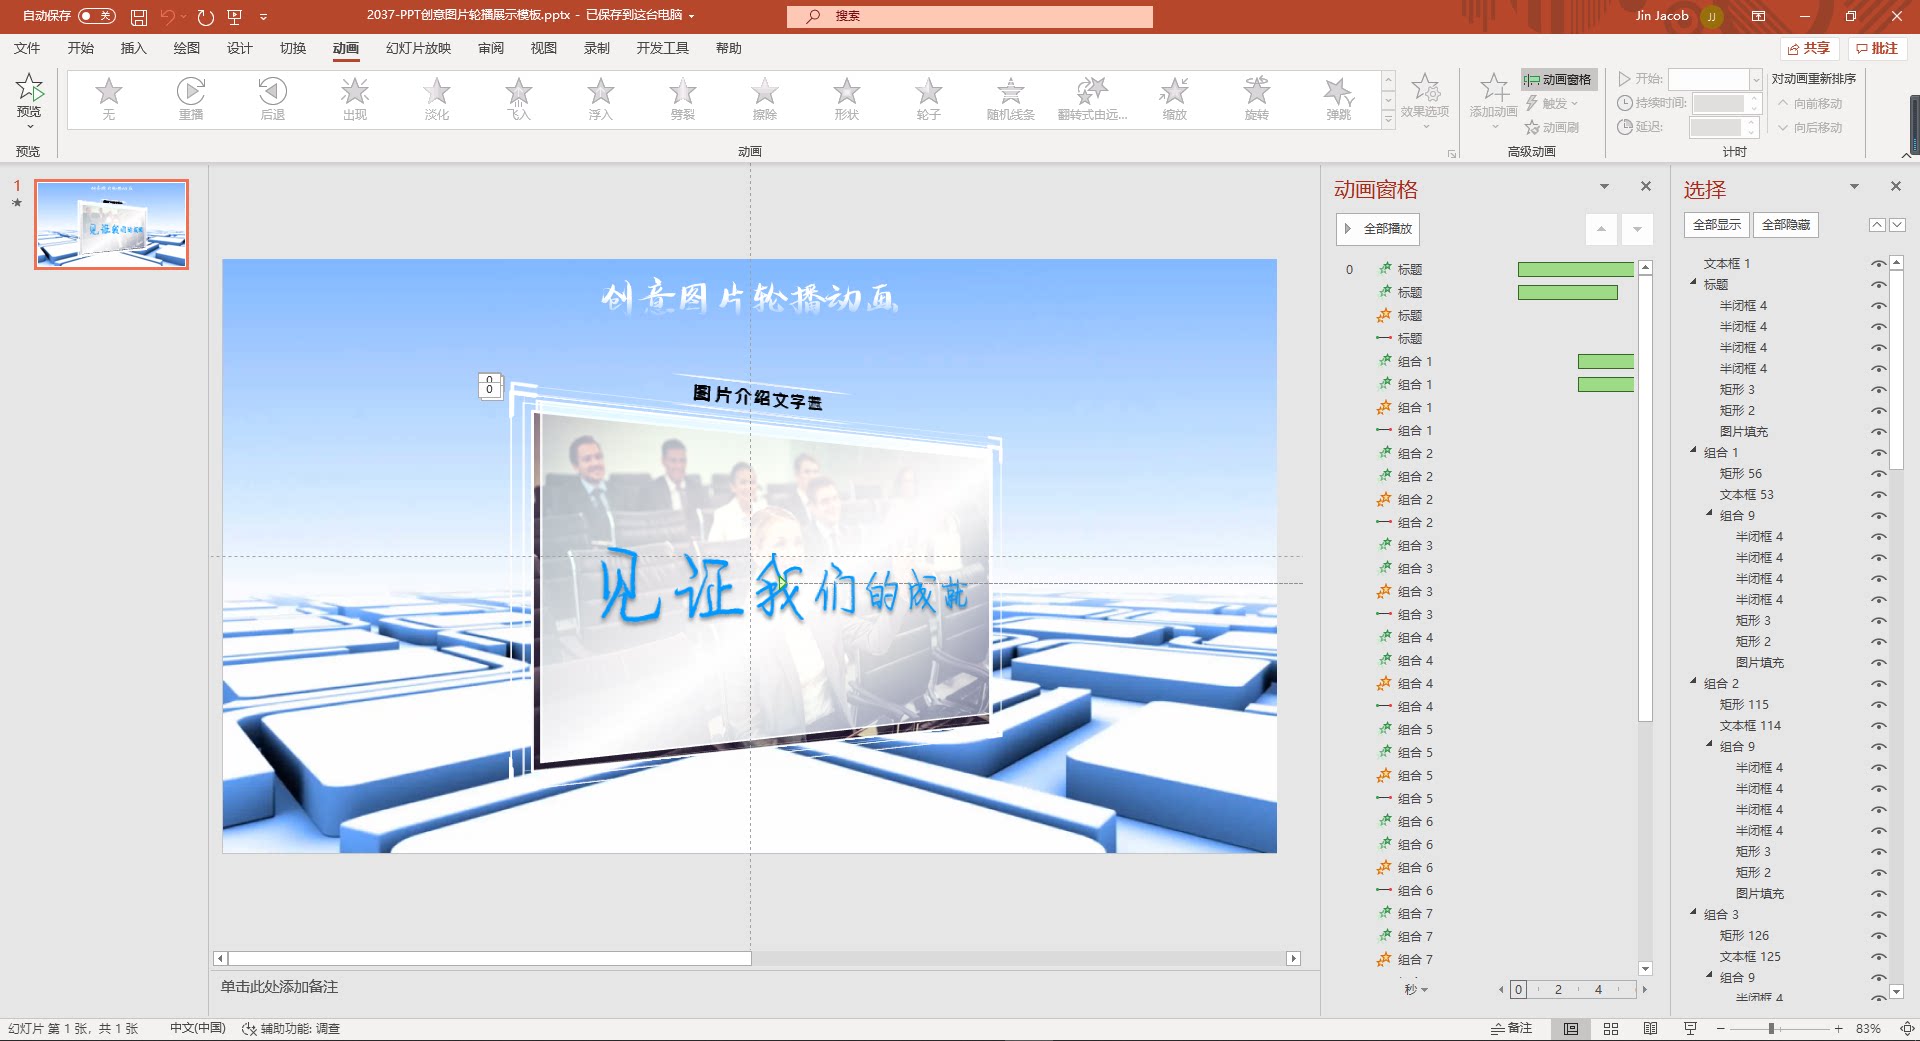Image resolution: width=1920 pixels, height=1041 pixels.
Task: Toggle visibility of 文本框 53
Action: (x=1879, y=495)
